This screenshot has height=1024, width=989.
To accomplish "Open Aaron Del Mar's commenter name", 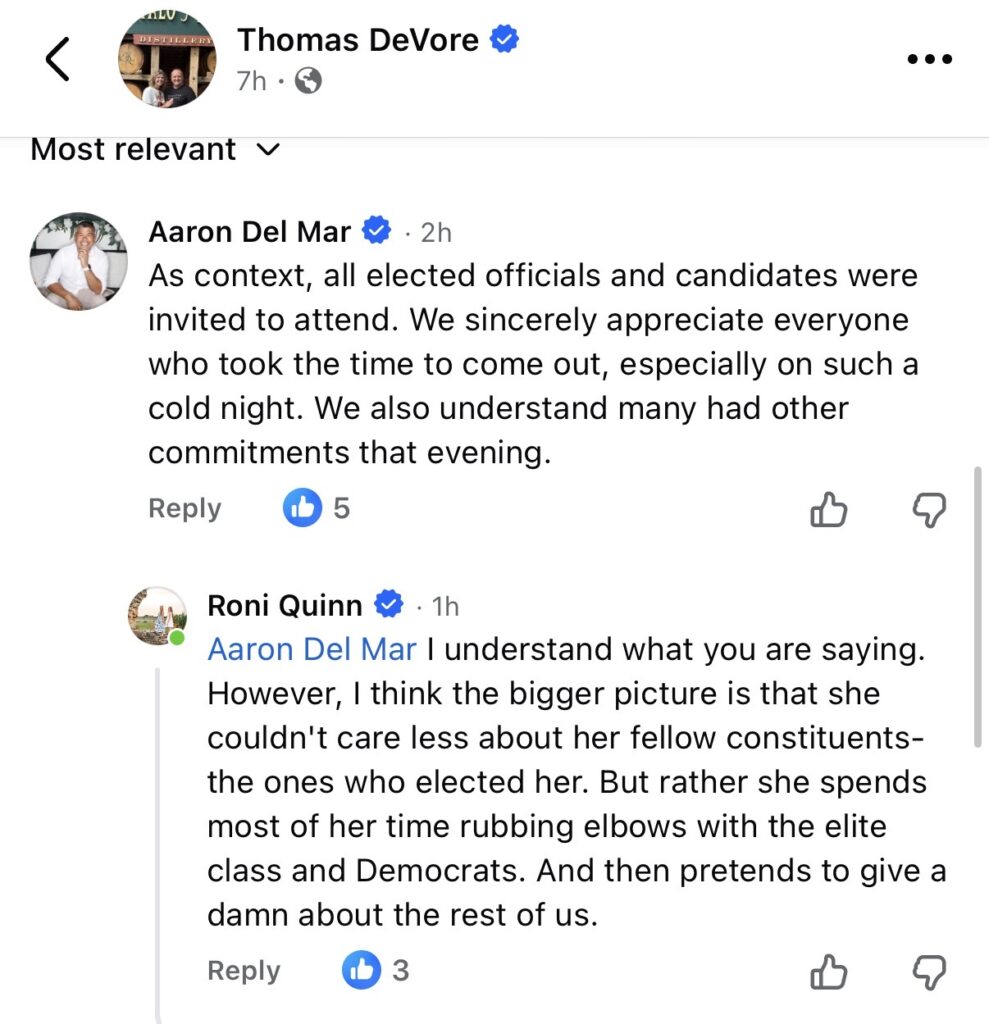I will 249,232.
